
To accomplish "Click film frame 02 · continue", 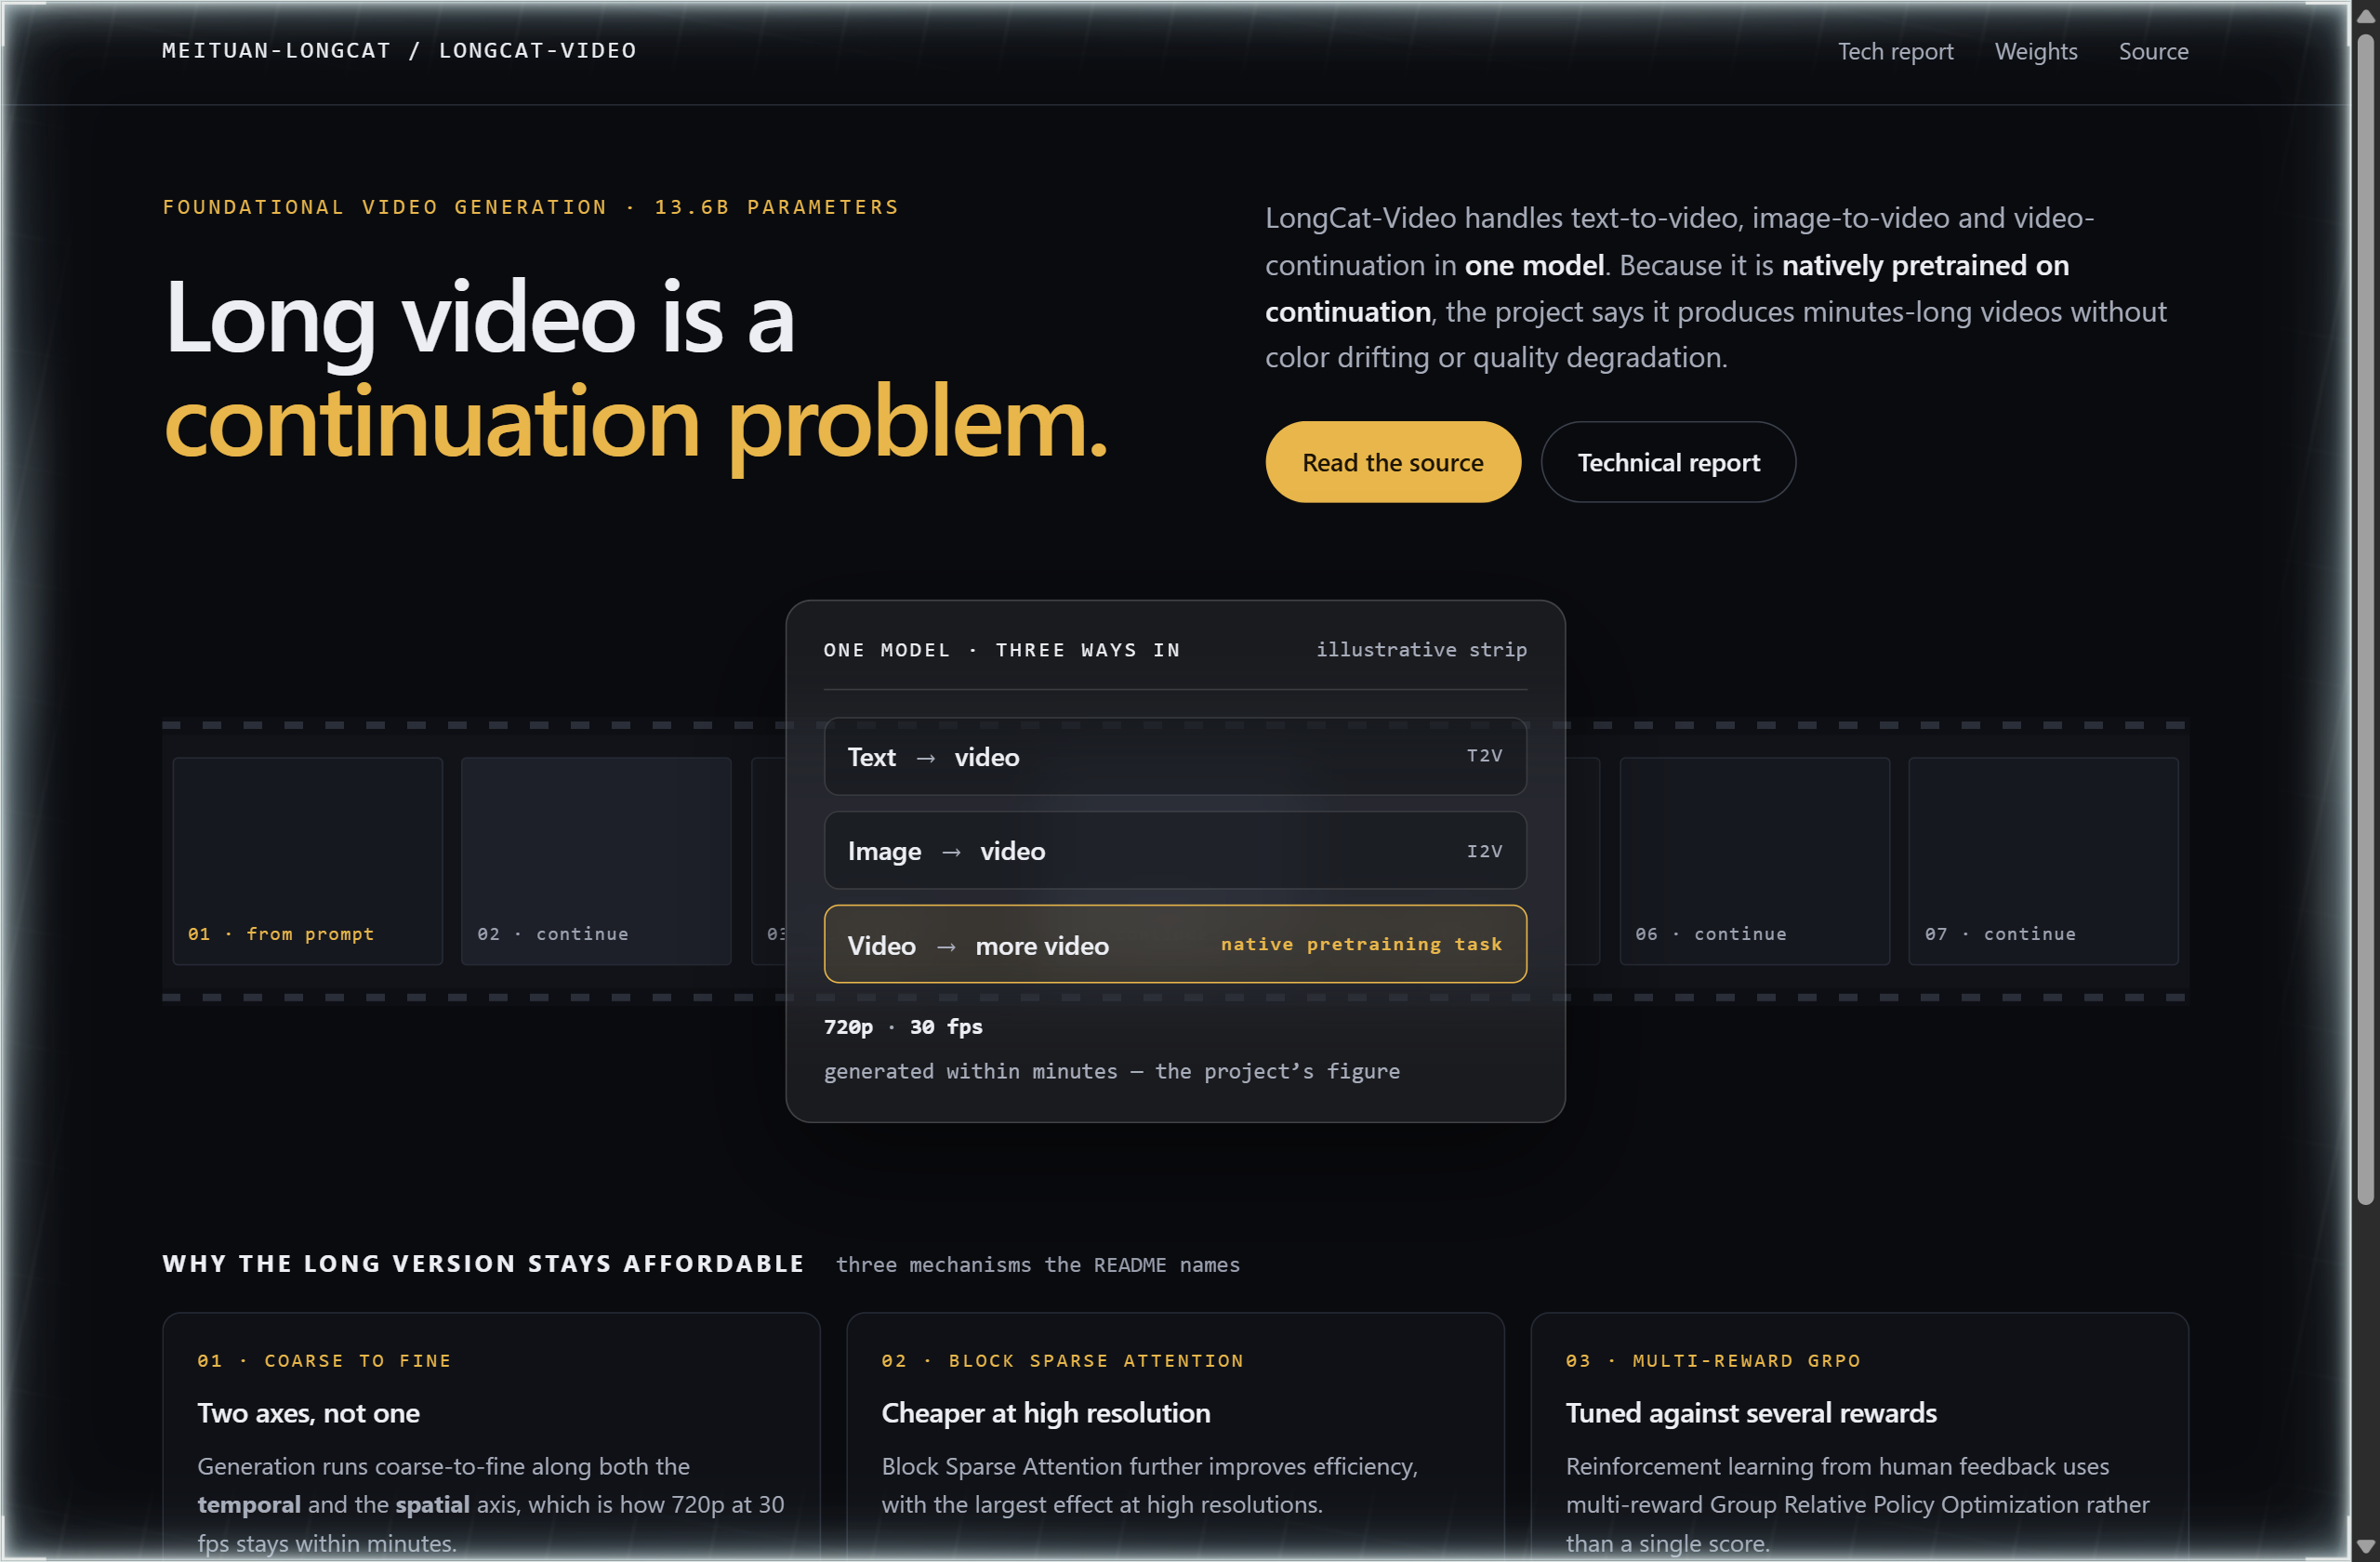I will click(596, 861).
